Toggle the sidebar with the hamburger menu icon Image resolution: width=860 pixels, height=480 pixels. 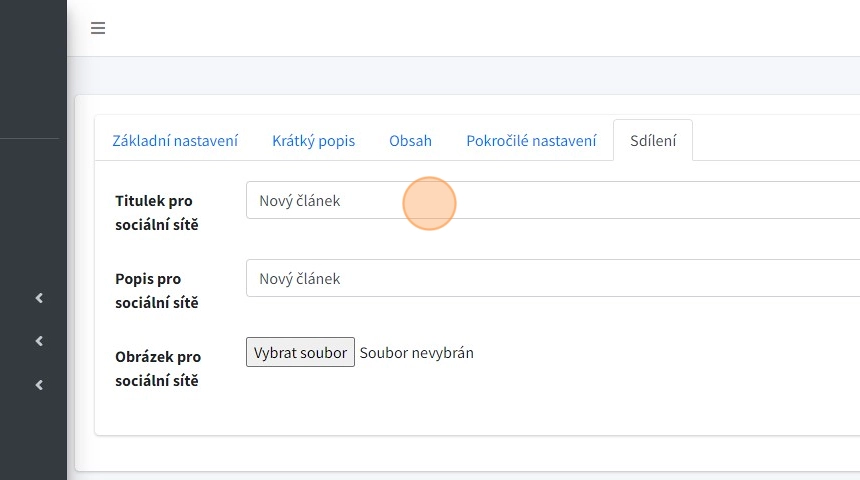click(98, 28)
